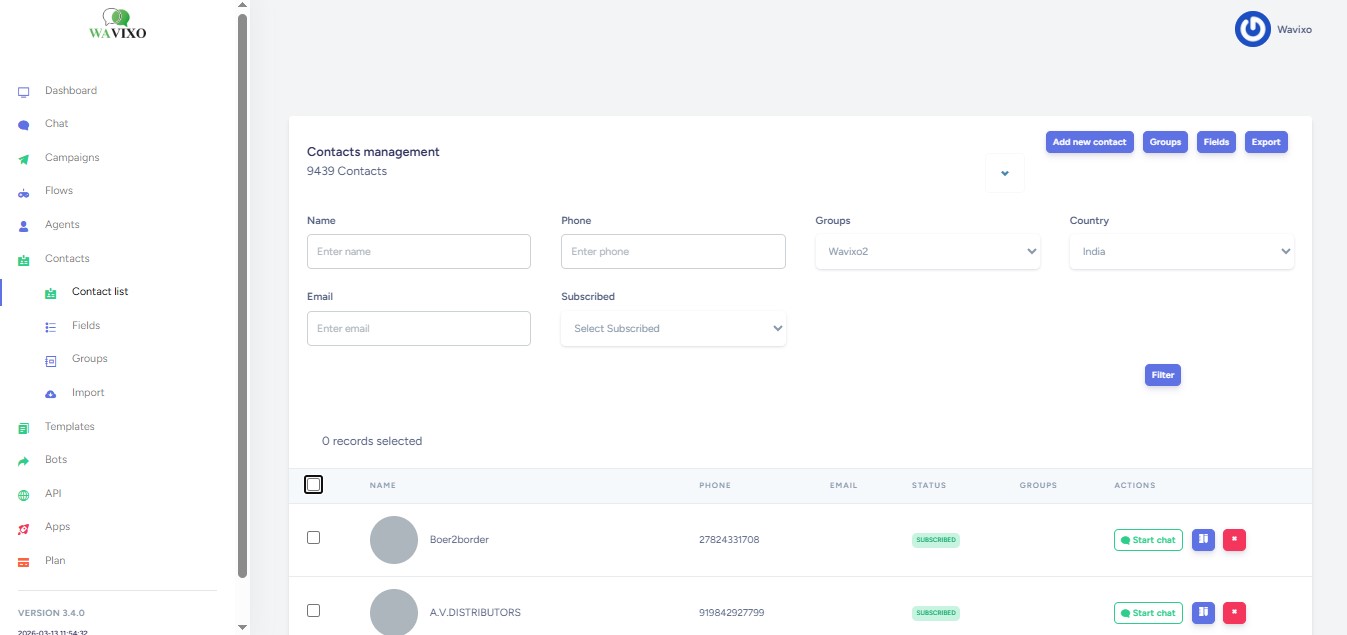Click the blue edit icon for A.V.DISTRIBUTORS
Image resolution: width=1347 pixels, height=635 pixels.
click(x=1203, y=613)
